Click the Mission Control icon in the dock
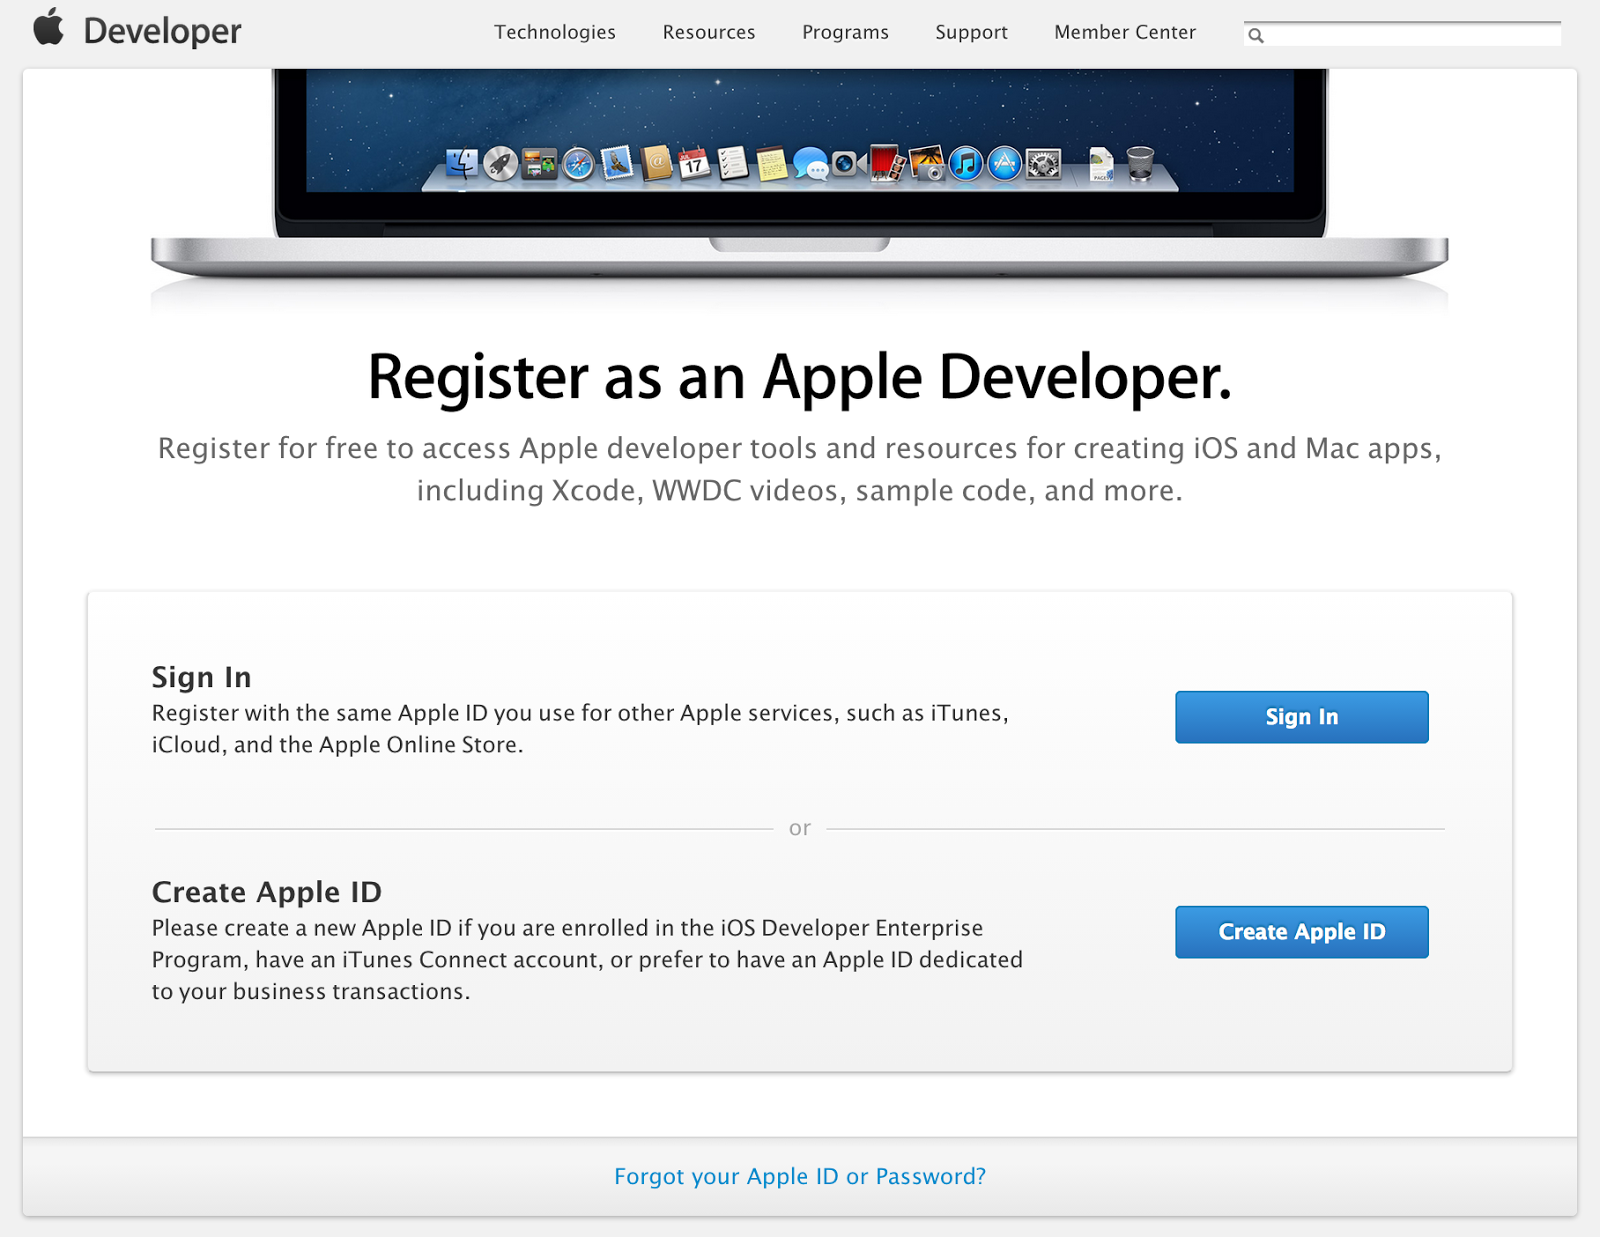This screenshot has width=1600, height=1237. click(540, 163)
